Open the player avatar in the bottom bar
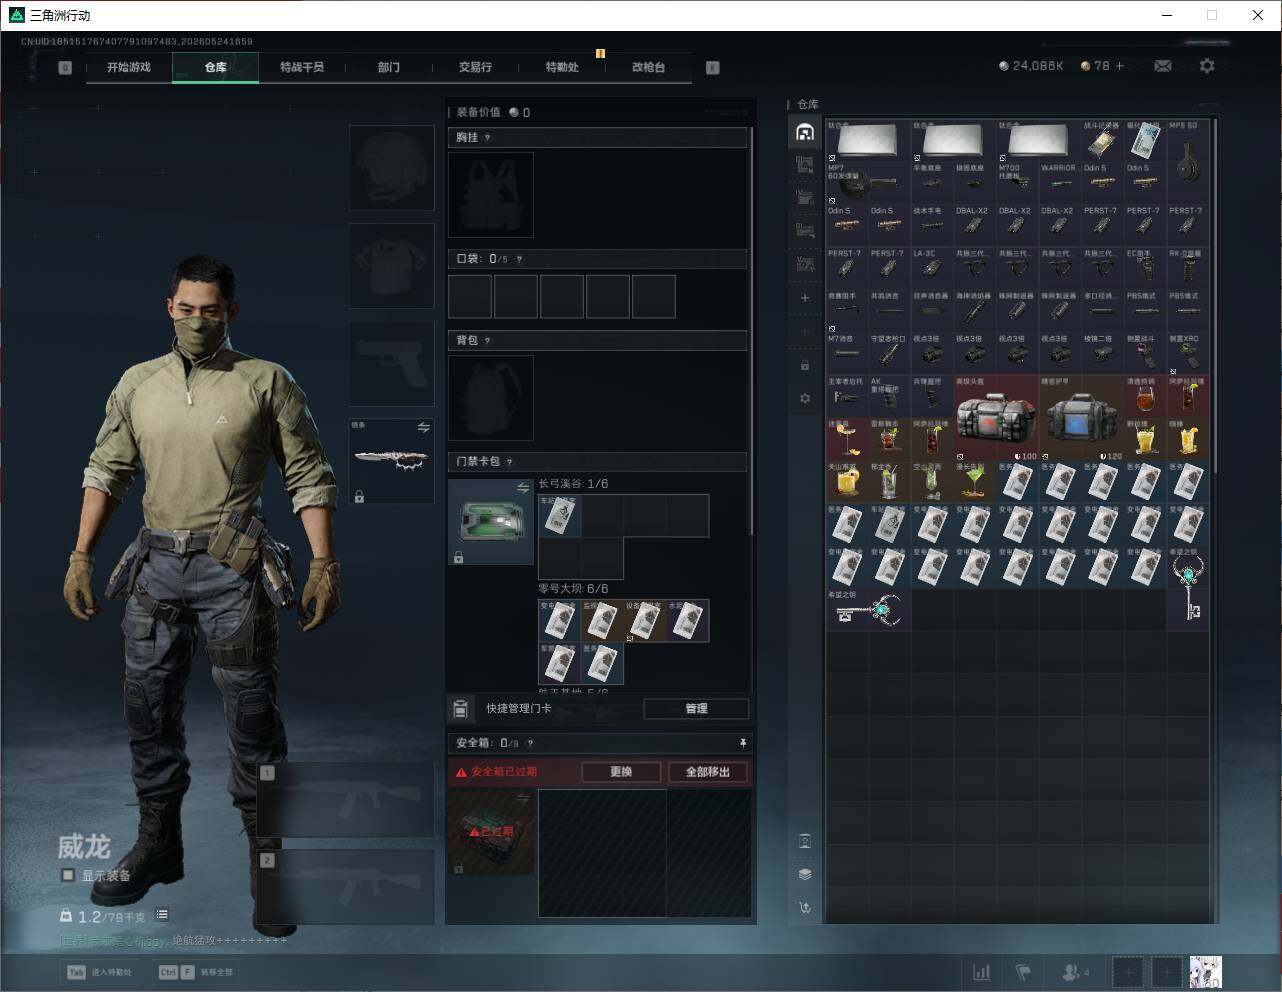Screen dimensions: 1282x992 pos(1206,972)
